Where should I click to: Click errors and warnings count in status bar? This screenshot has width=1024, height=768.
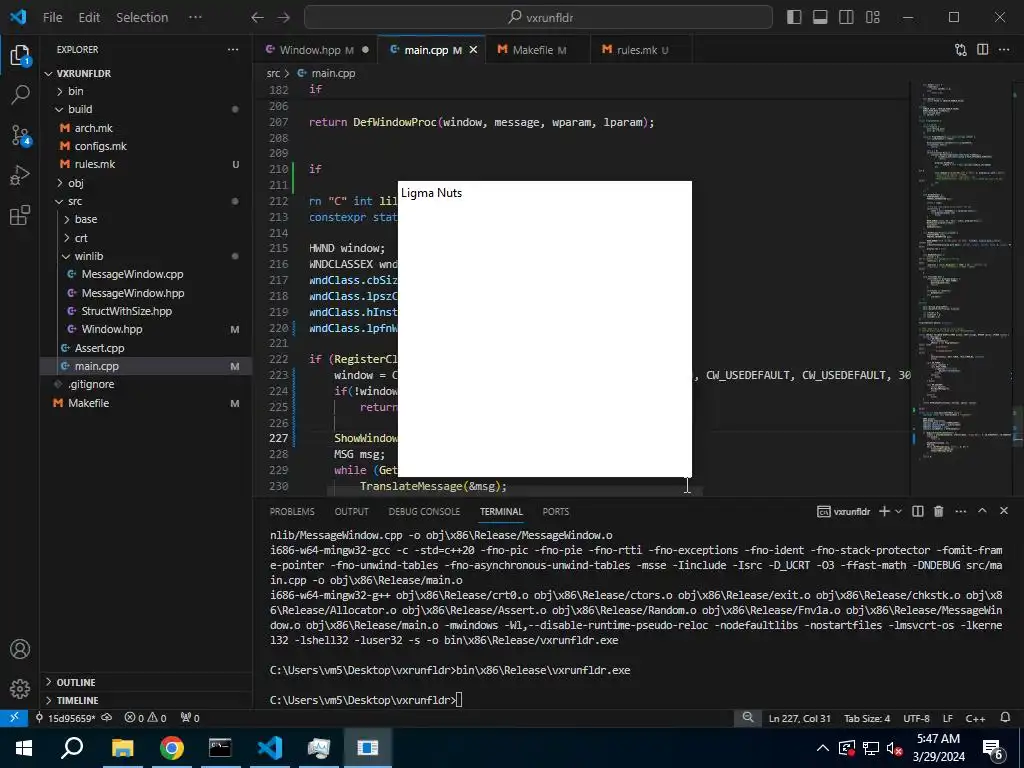146,718
